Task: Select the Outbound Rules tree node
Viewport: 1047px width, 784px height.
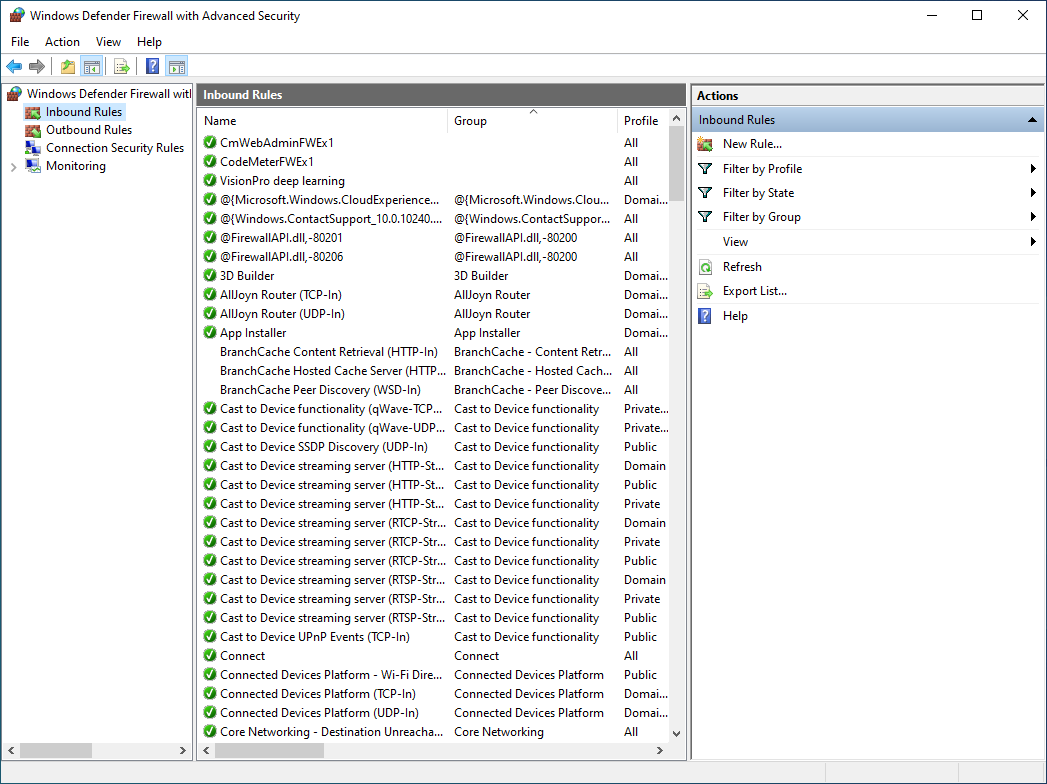Action: (88, 130)
